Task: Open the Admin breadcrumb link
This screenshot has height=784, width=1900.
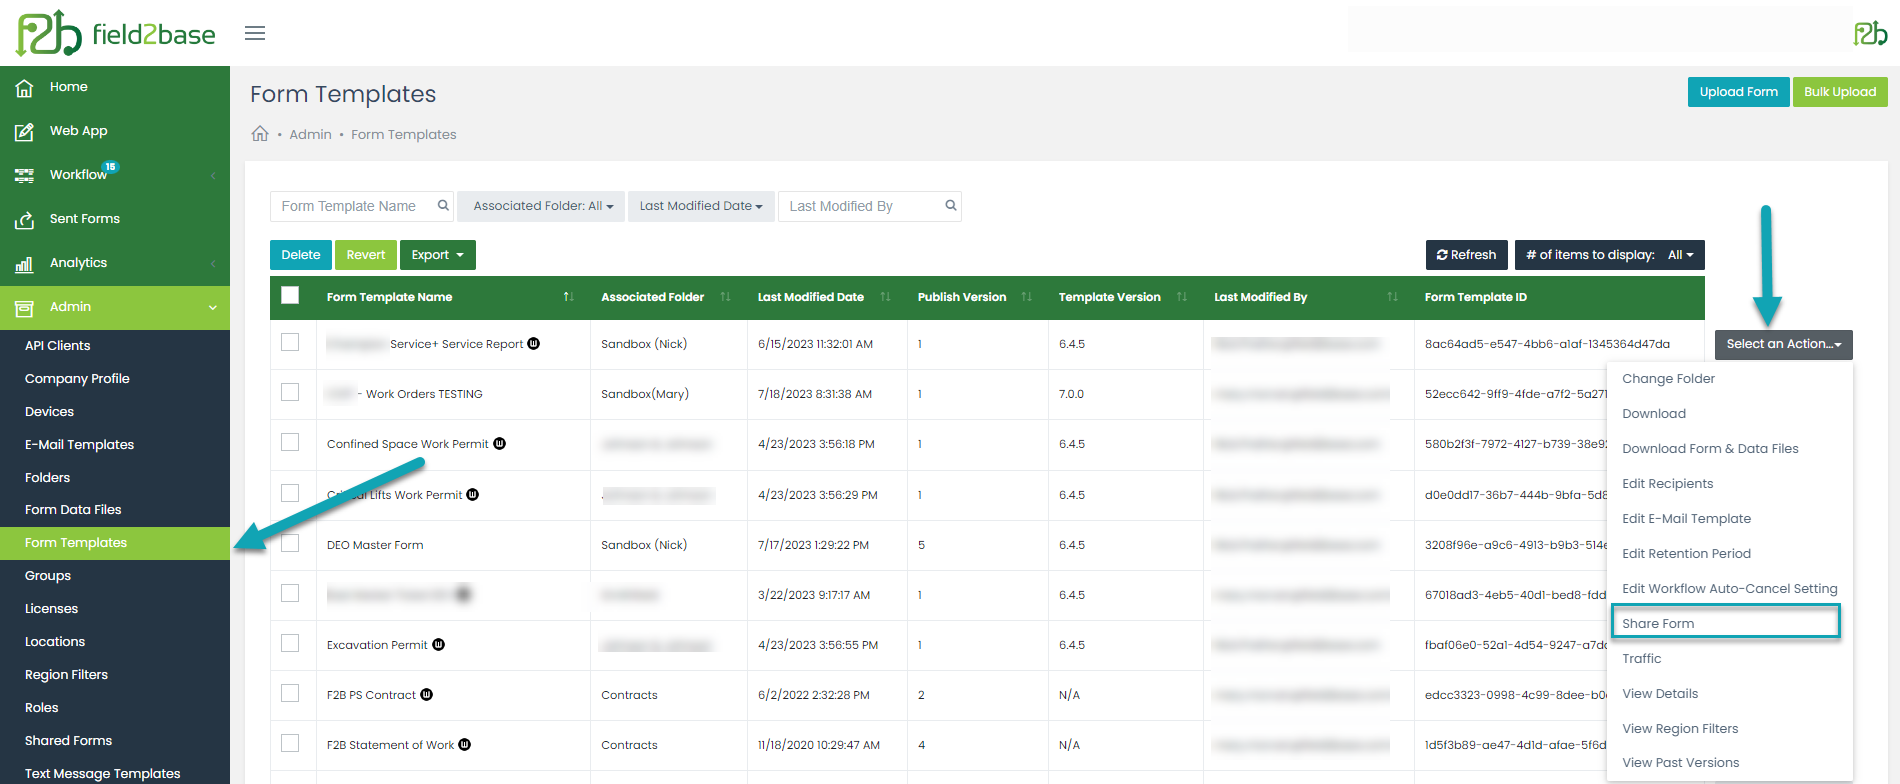Action: 310,134
